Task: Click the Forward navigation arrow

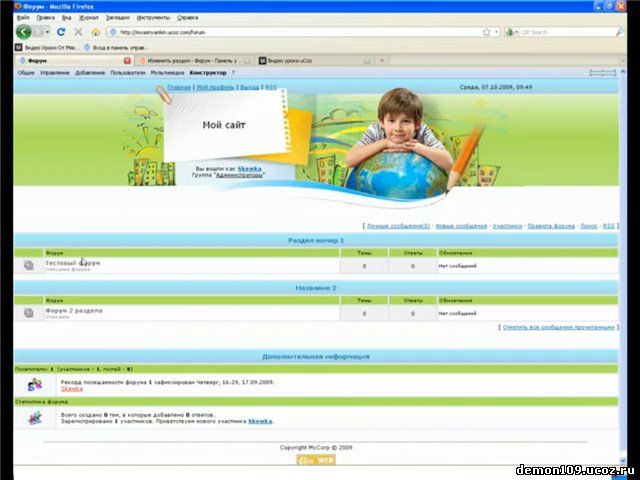Action: tap(38, 32)
